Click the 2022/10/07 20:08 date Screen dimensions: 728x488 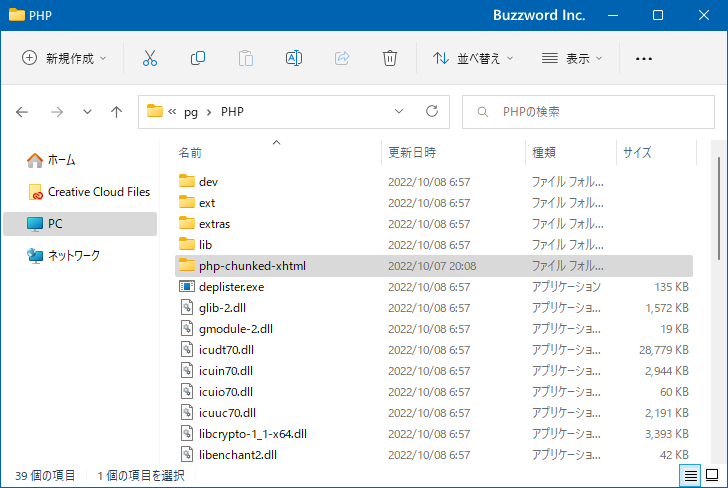pyautogui.click(x=432, y=266)
